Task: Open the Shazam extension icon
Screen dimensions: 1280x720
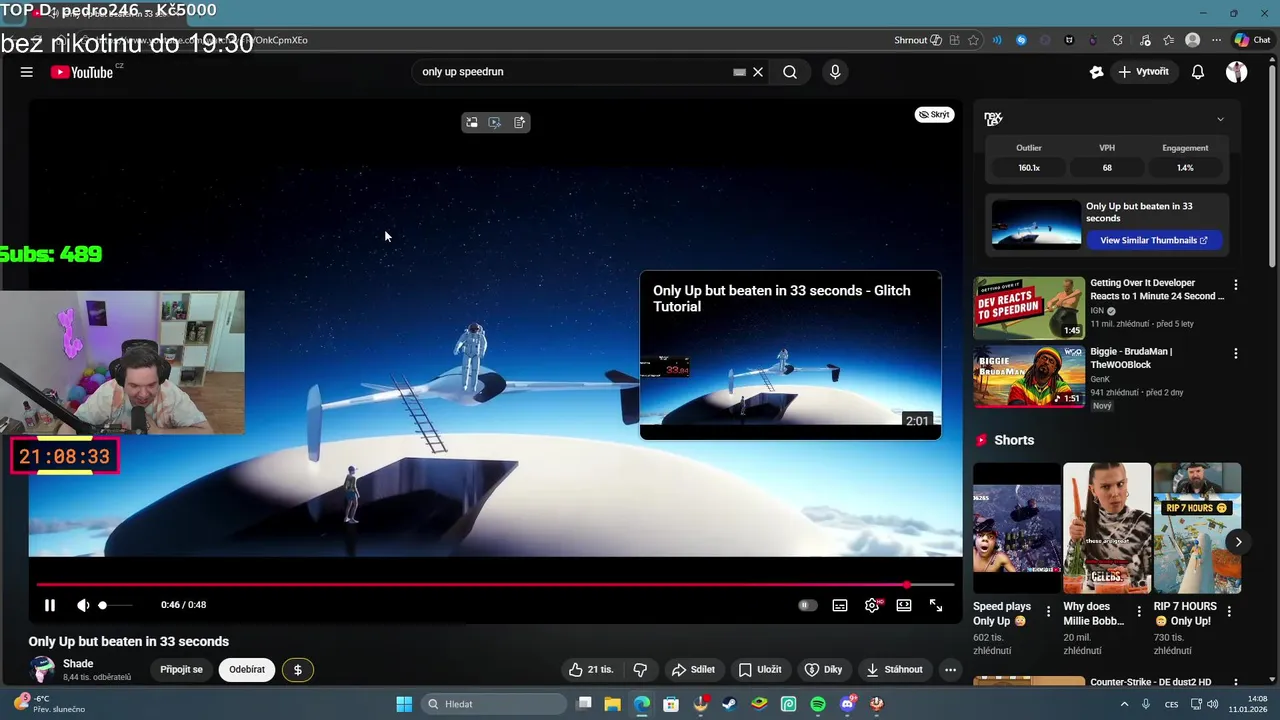Action: (1021, 40)
